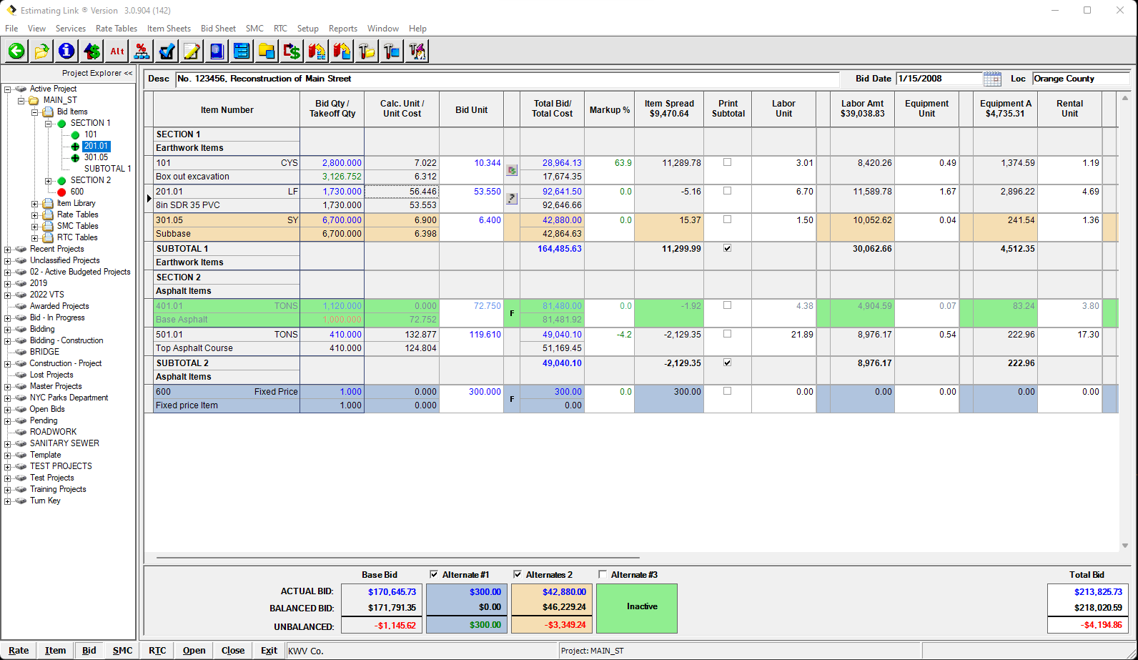Uncheck the Alternate #1 checkbox
The image size is (1138, 660).
click(433, 574)
